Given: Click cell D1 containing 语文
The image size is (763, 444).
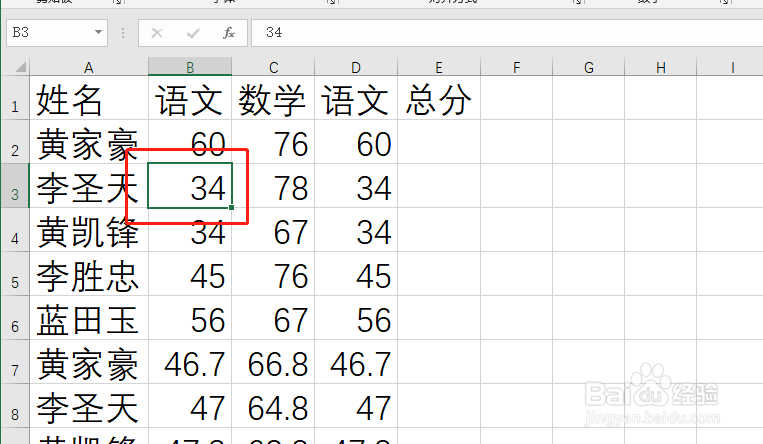Looking at the screenshot, I should [356, 98].
